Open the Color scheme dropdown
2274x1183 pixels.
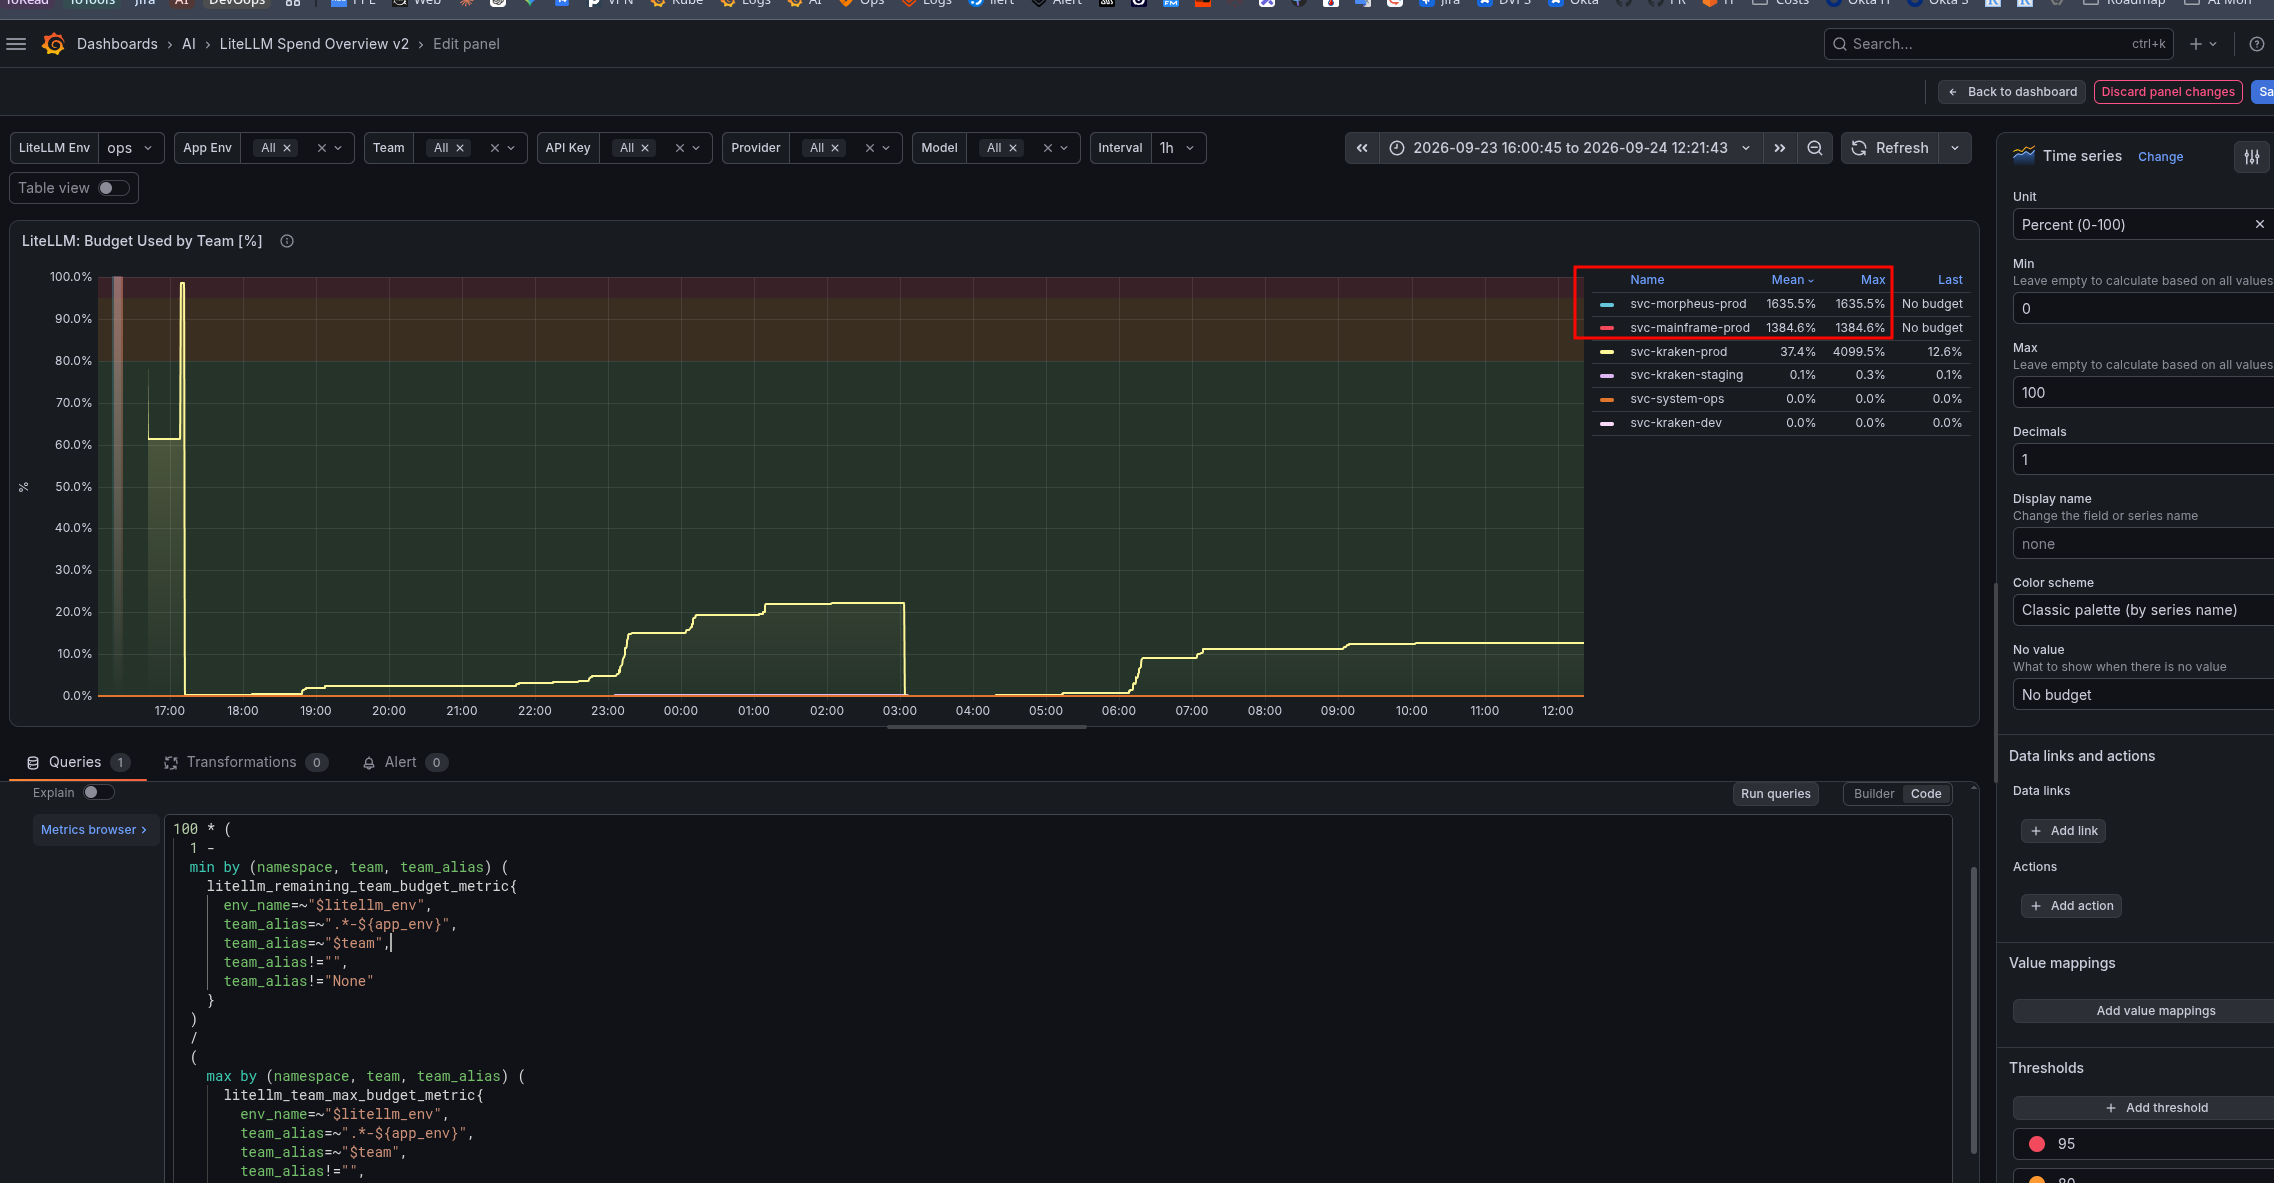point(2142,610)
